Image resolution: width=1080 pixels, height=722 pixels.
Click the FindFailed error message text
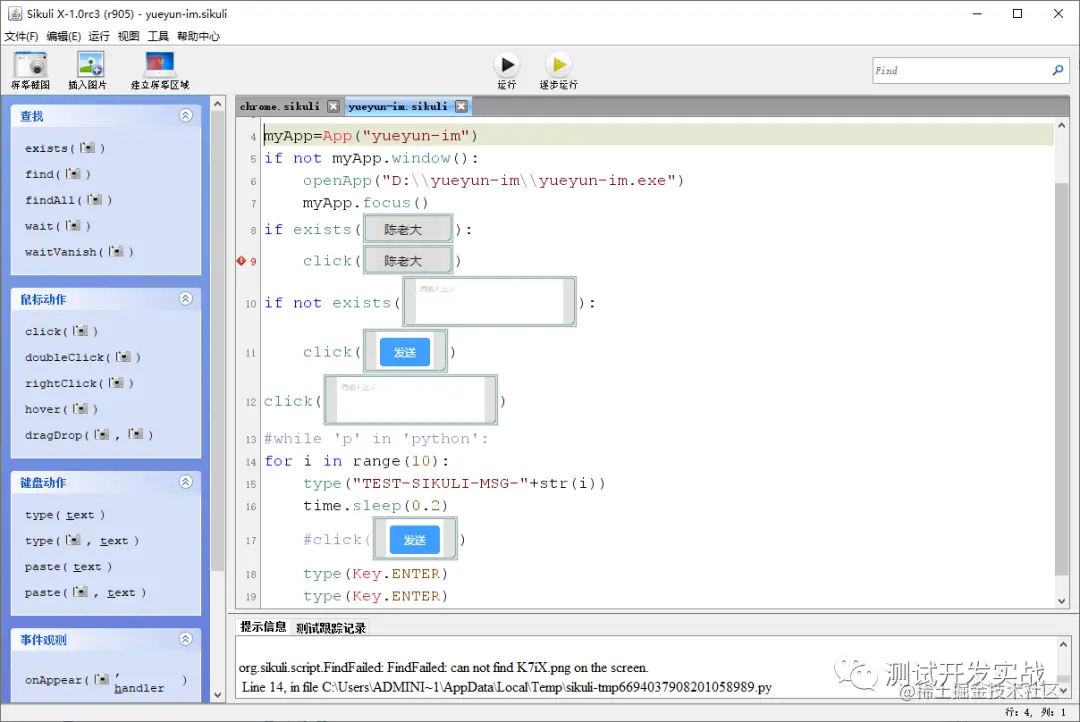(x=444, y=668)
